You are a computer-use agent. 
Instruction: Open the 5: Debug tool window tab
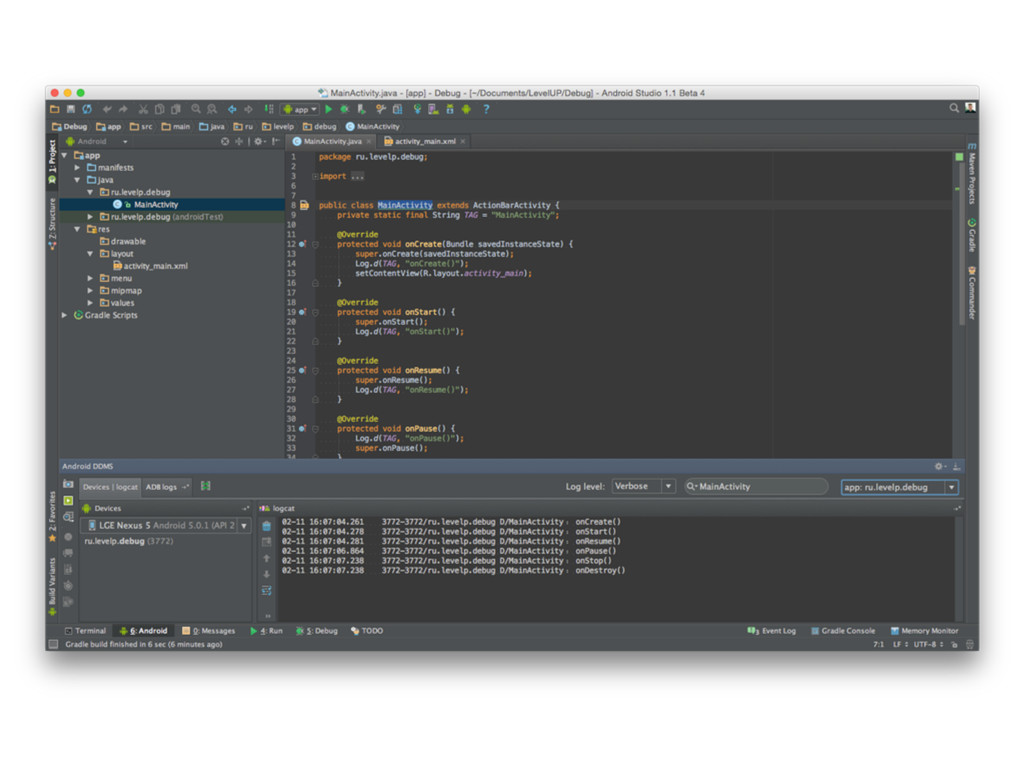(317, 631)
